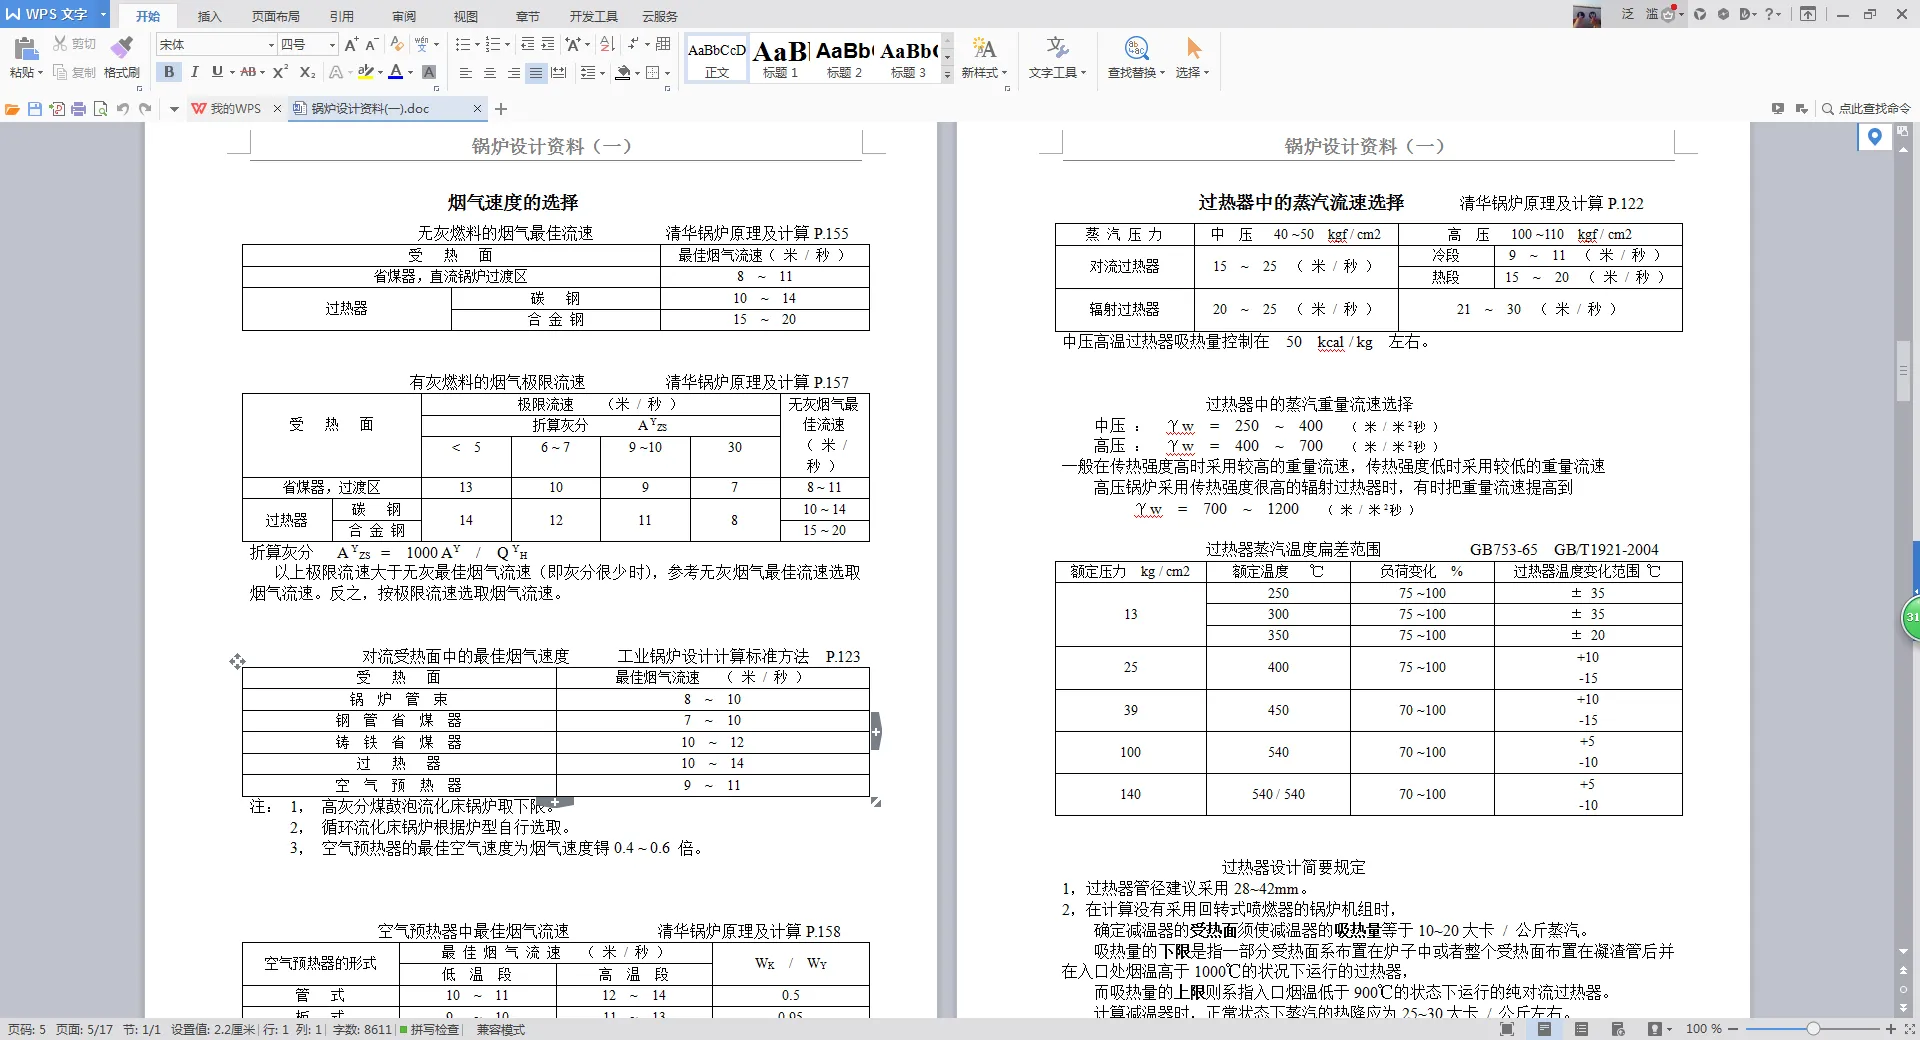Apply the 标题 1 heading style

780,59
